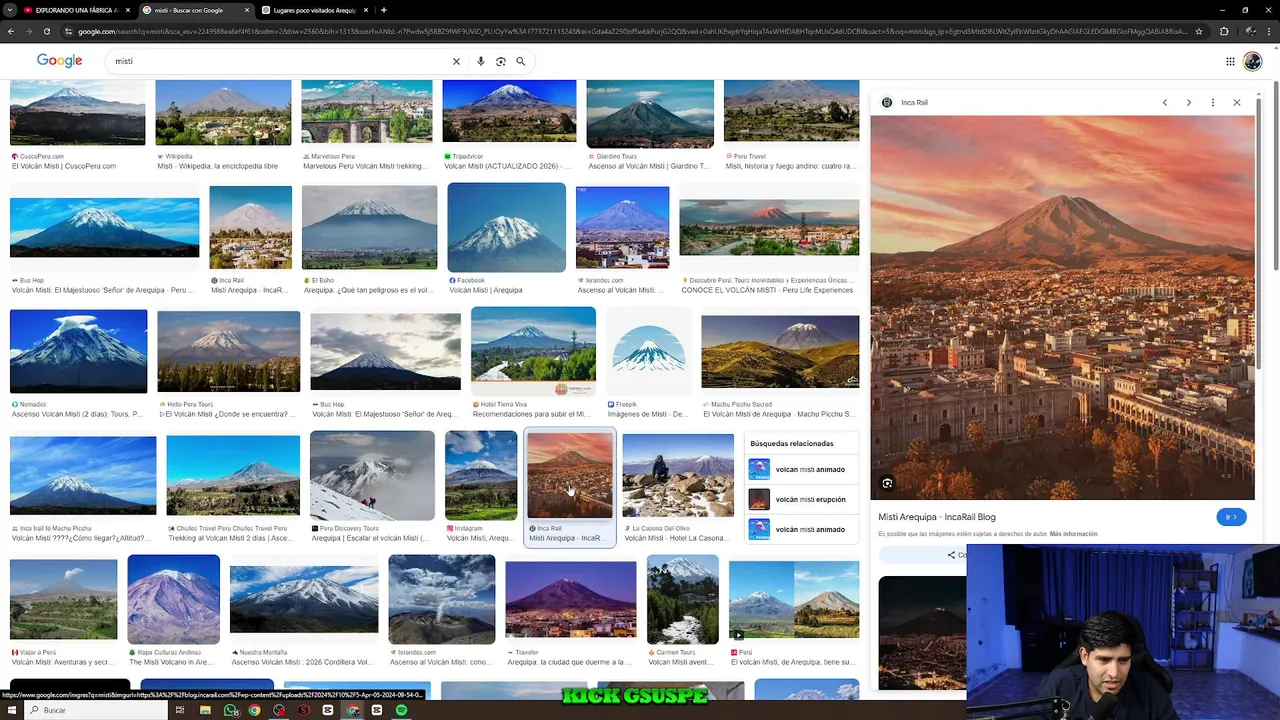Open Google Lens image search icon in search bar
The width and height of the screenshot is (1280, 720).
coord(501,61)
